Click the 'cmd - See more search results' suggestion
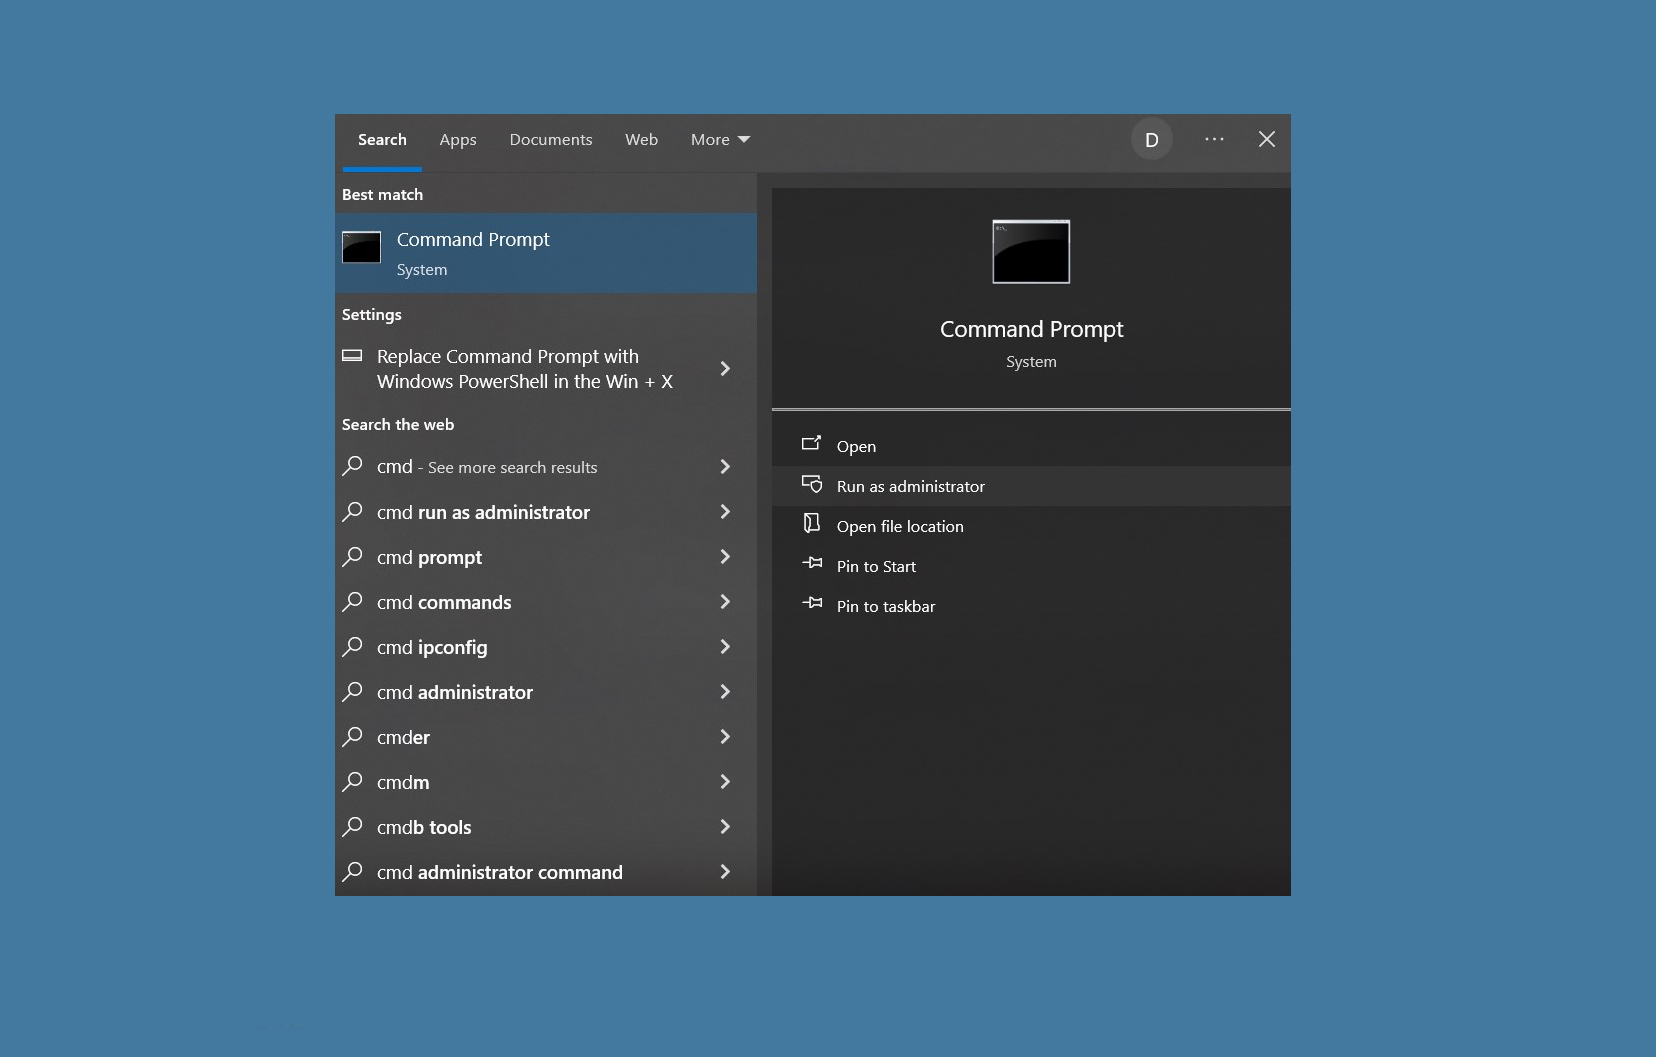Viewport: 1656px width, 1057px height. (x=546, y=467)
